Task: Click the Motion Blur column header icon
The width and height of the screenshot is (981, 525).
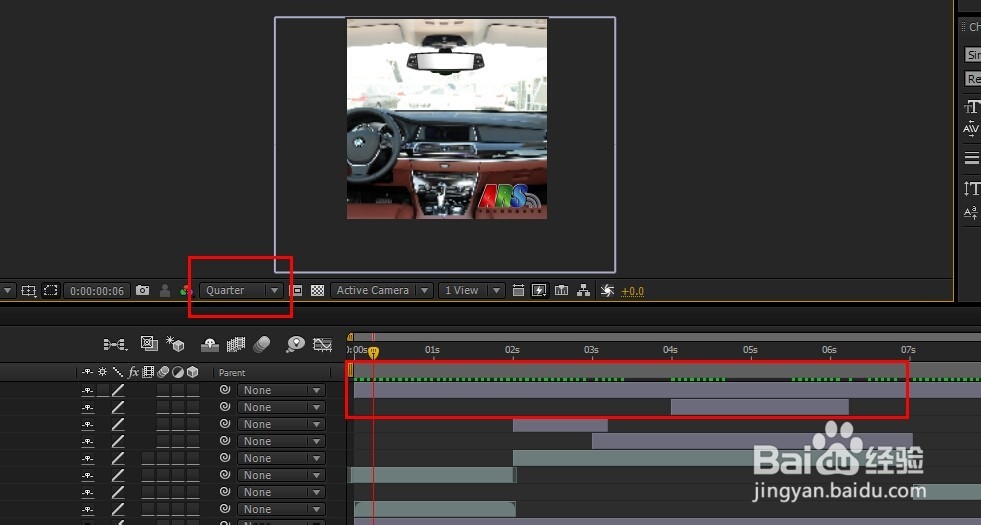Action: click(163, 372)
